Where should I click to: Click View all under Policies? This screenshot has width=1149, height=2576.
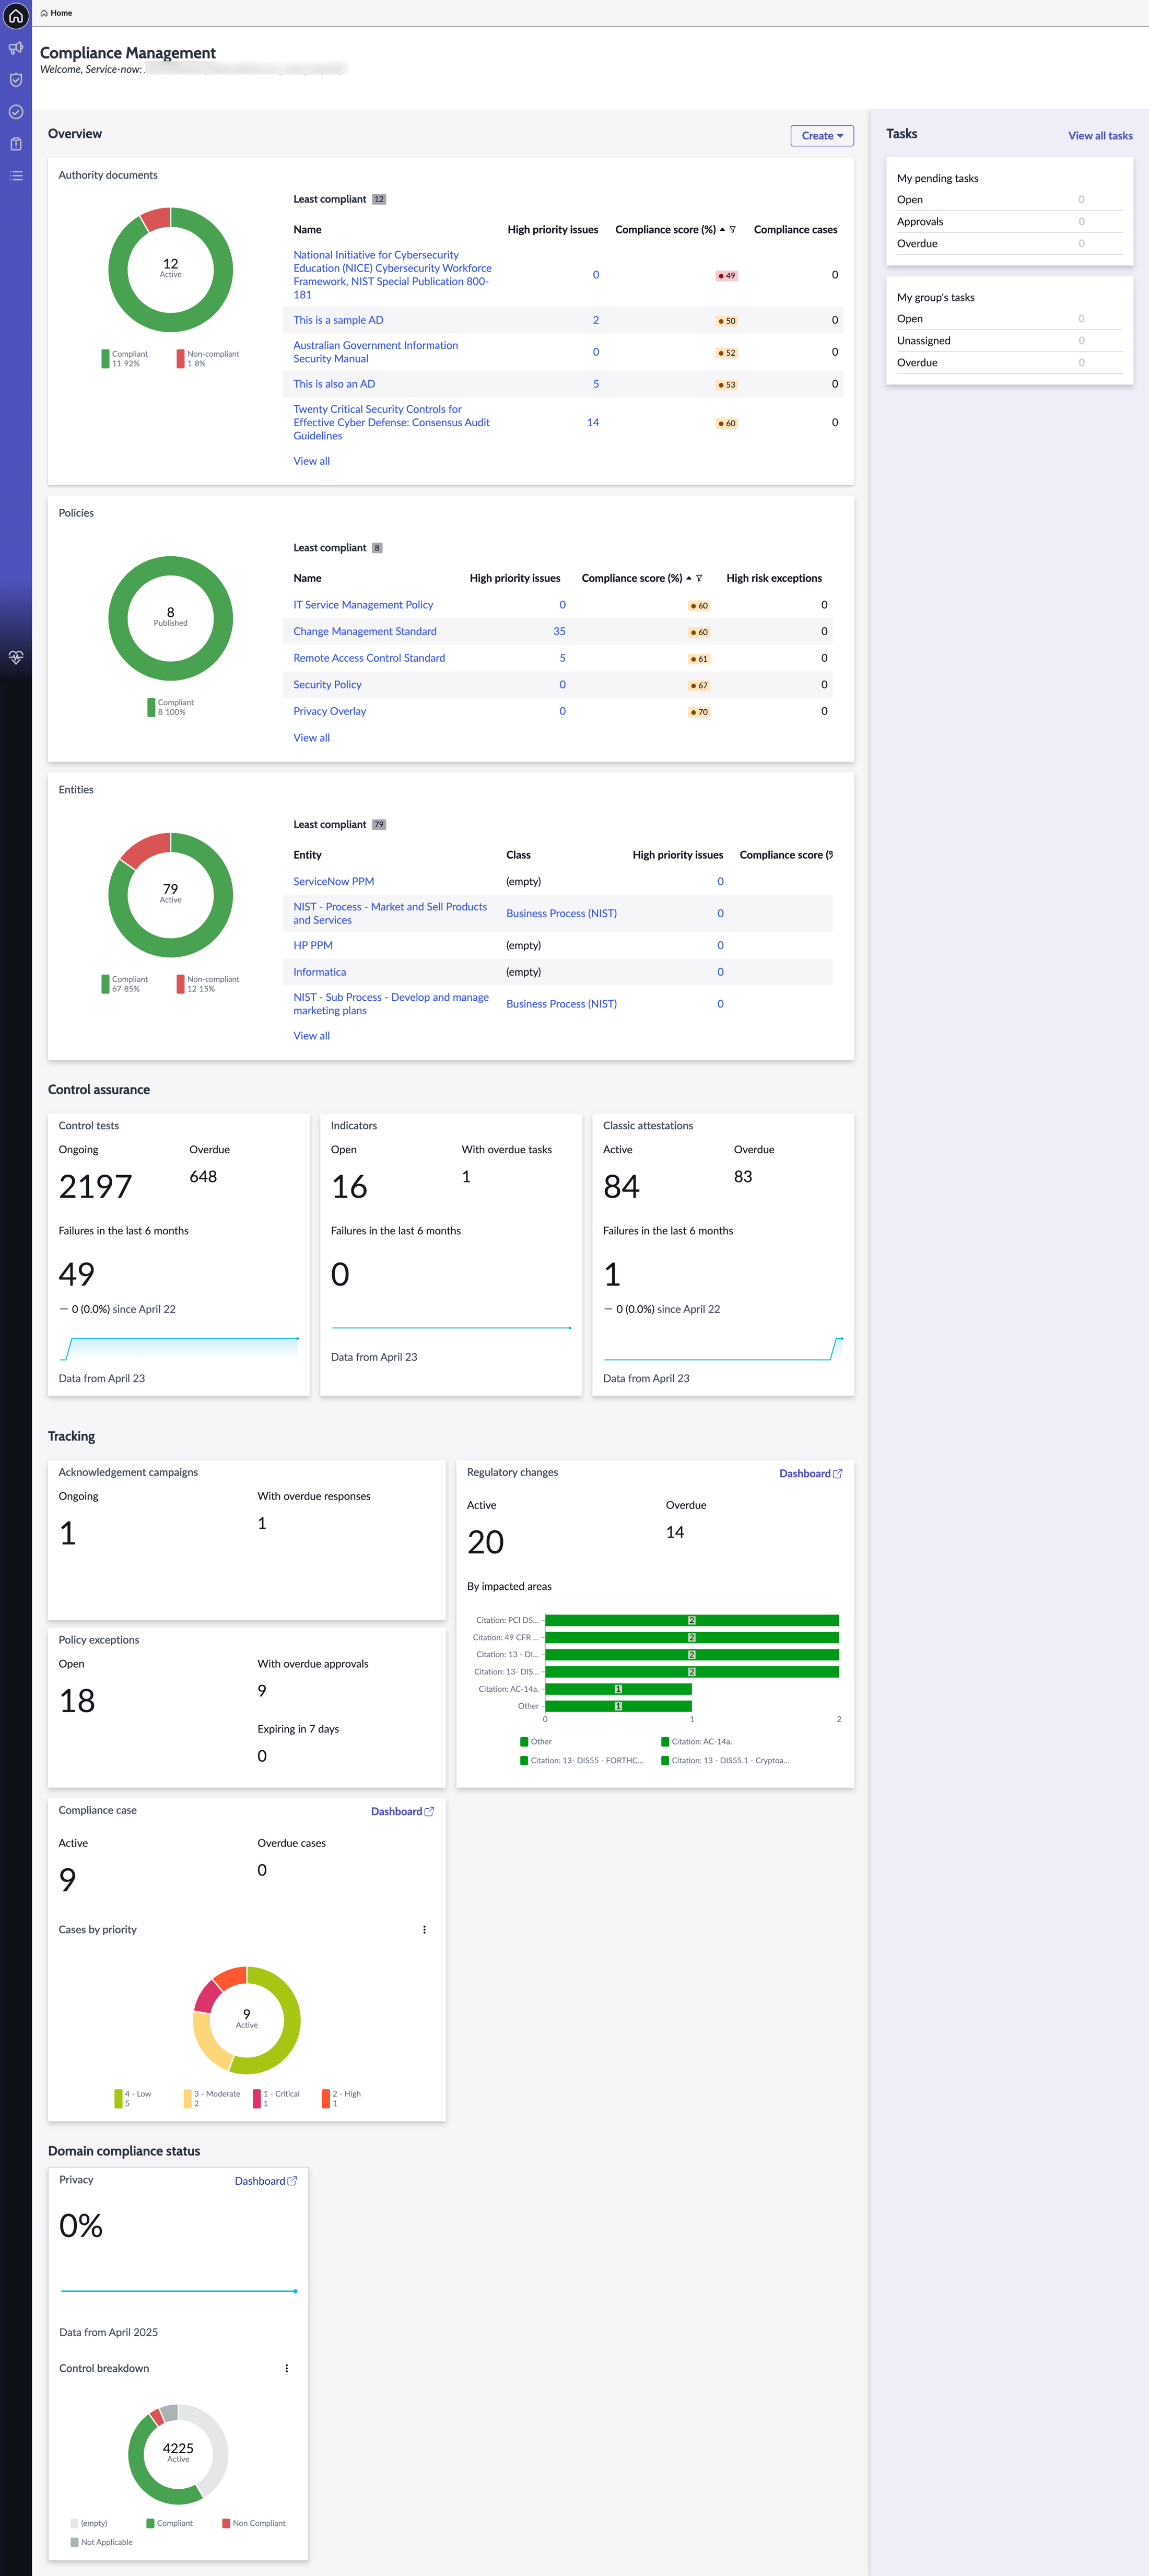coord(311,738)
